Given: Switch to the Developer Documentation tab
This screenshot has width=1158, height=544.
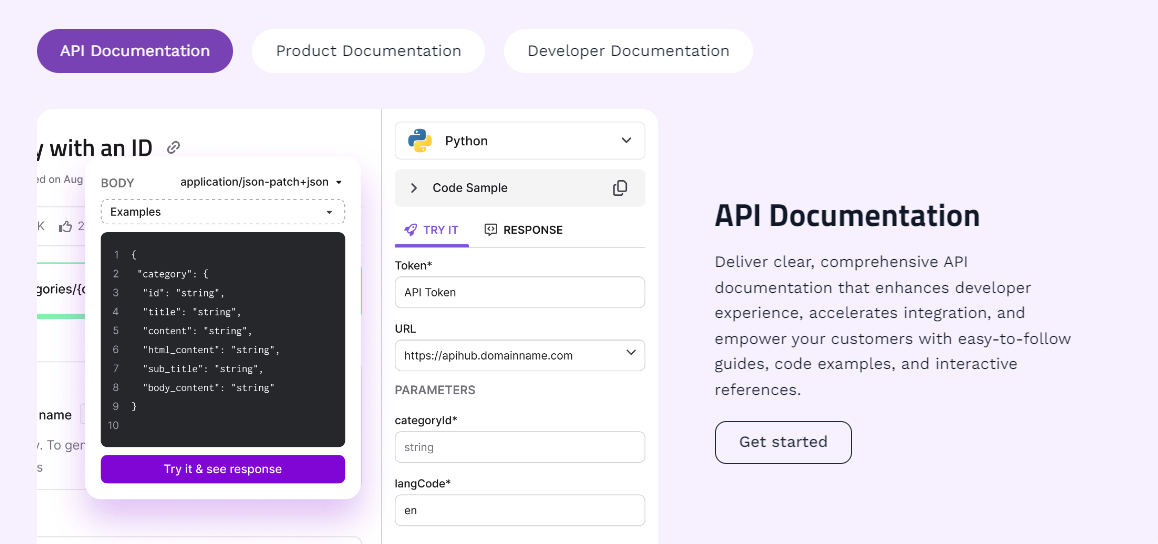Looking at the screenshot, I should pyautogui.click(x=628, y=51).
